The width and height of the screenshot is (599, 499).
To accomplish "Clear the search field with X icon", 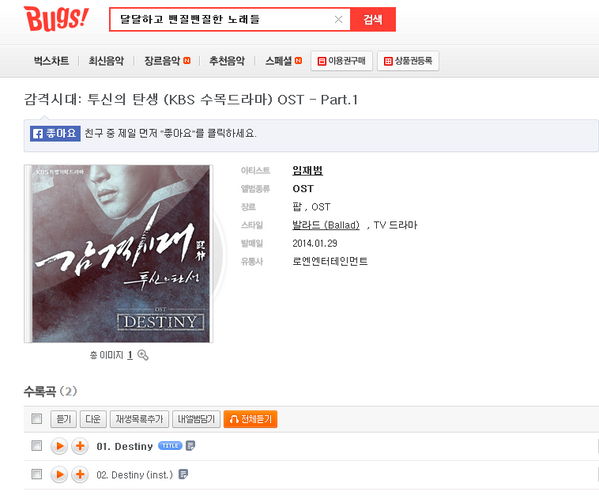I will pos(338,19).
